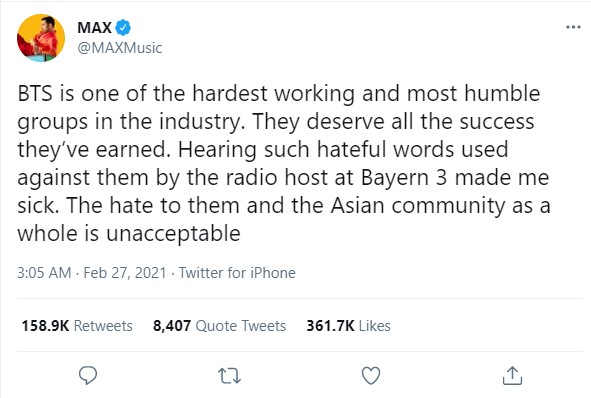591x398 pixels.
Task: Click the MAX display name
Action: 94,28
